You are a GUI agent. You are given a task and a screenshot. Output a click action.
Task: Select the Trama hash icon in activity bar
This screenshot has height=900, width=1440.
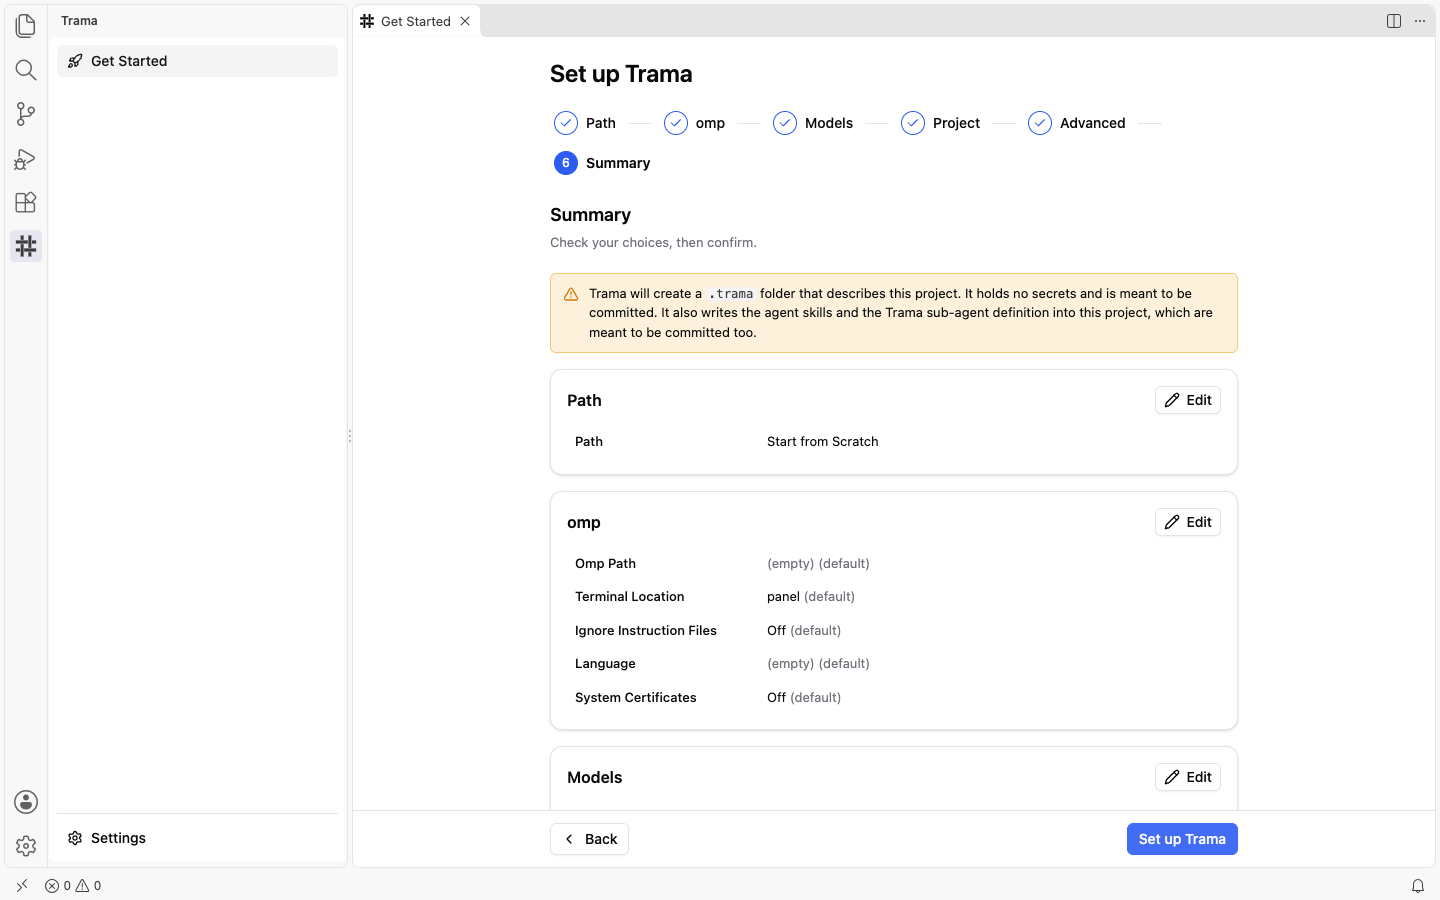point(26,246)
